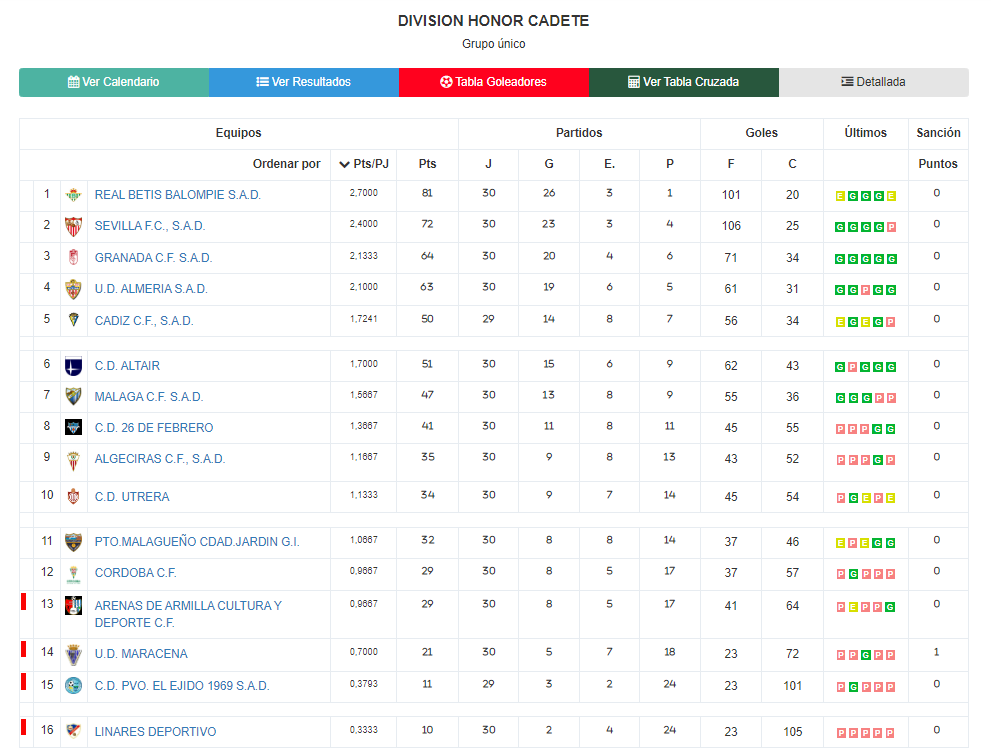Click the C.D. Utrera crest icon
This screenshot has width=991, height=752.
pyautogui.click(x=73, y=496)
